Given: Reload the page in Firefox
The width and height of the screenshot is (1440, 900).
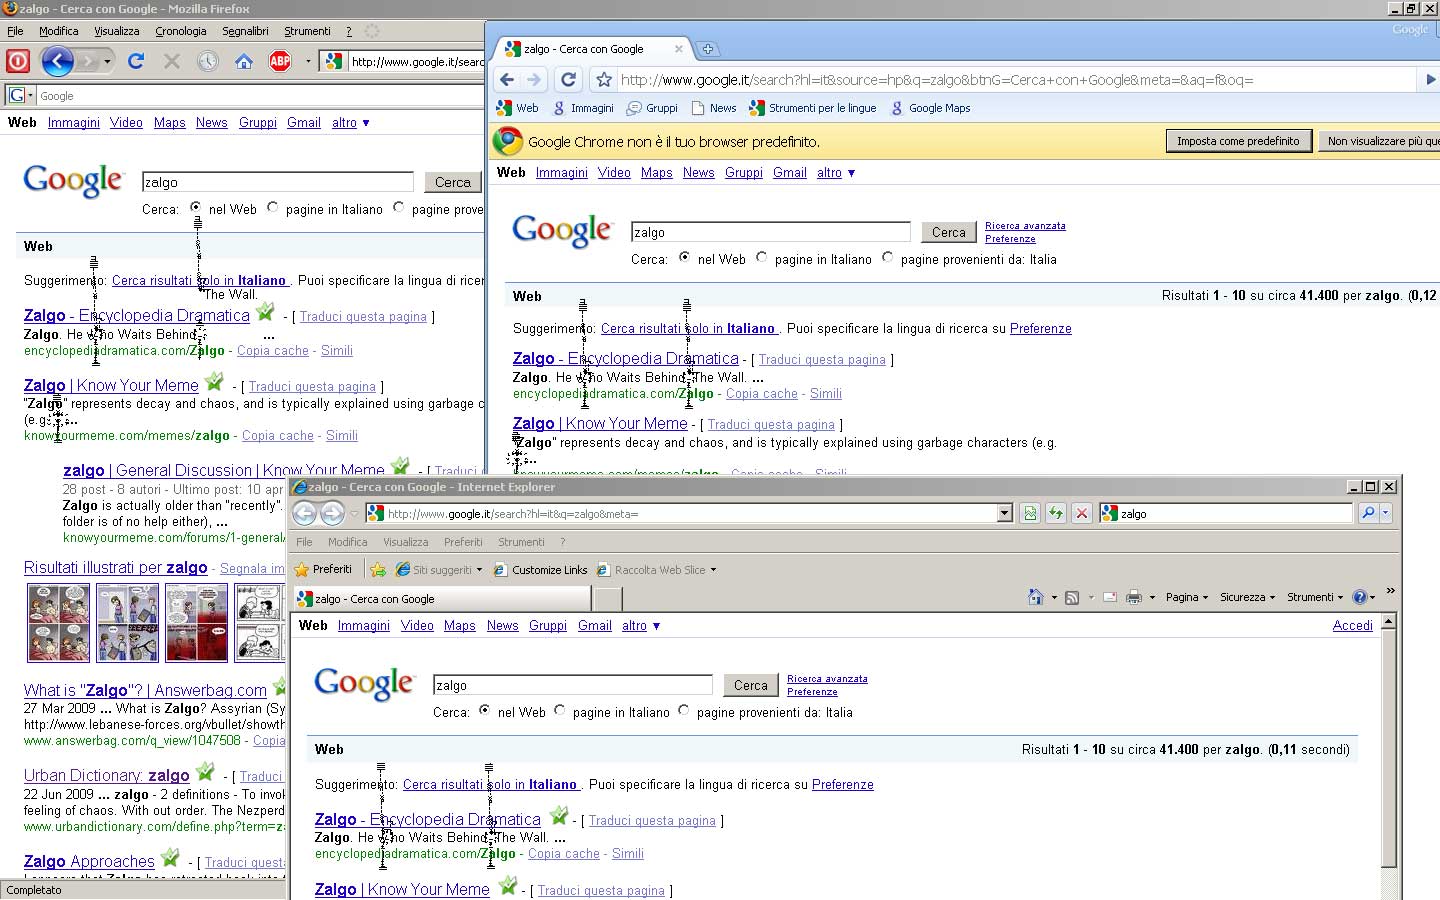Looking at the screenshot, I should [x=136, y=61].
